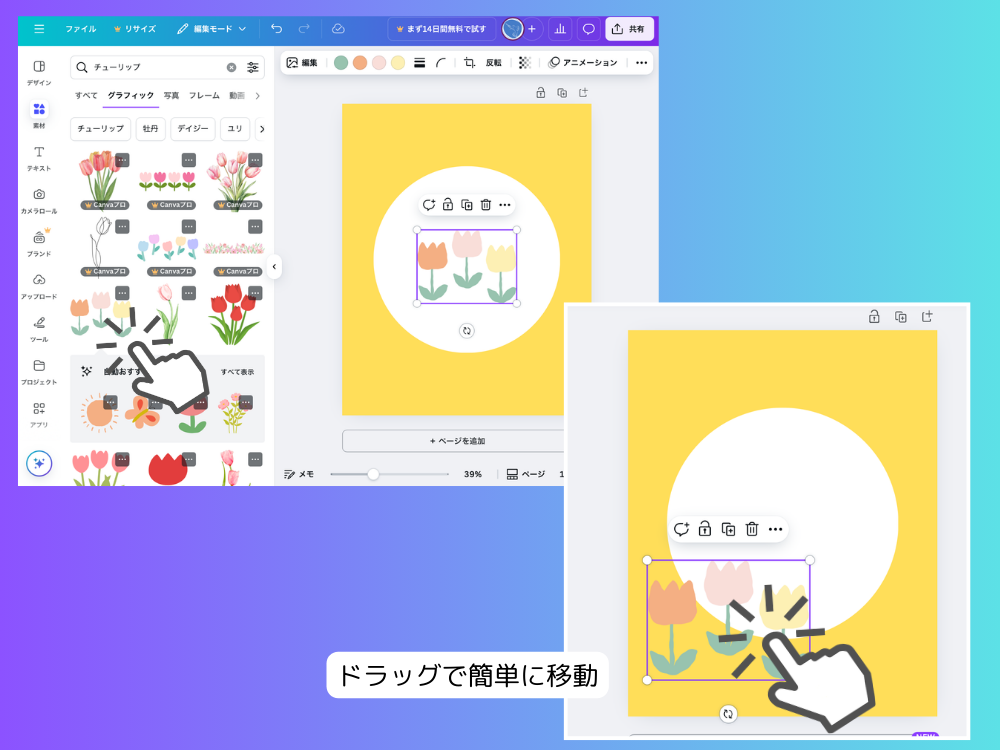This screenshot has width=1000, height=750.
Task: Toggle the transparency checkerboard control
Action: (x=524, y=63)
